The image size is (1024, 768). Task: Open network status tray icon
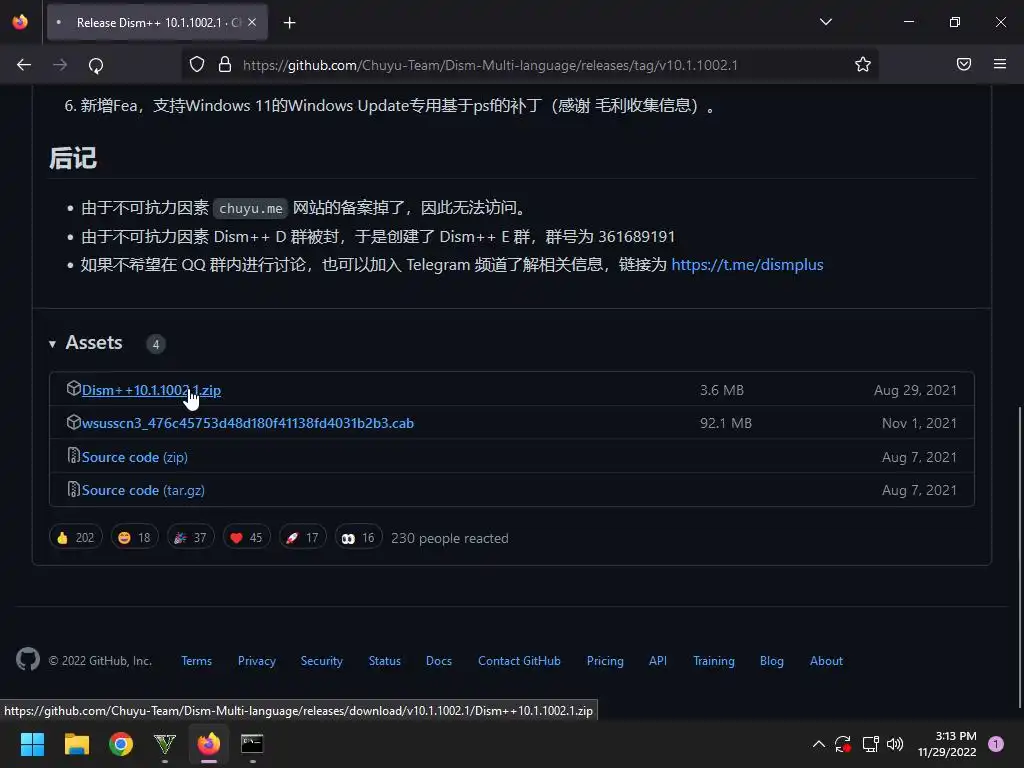[870, 744]
